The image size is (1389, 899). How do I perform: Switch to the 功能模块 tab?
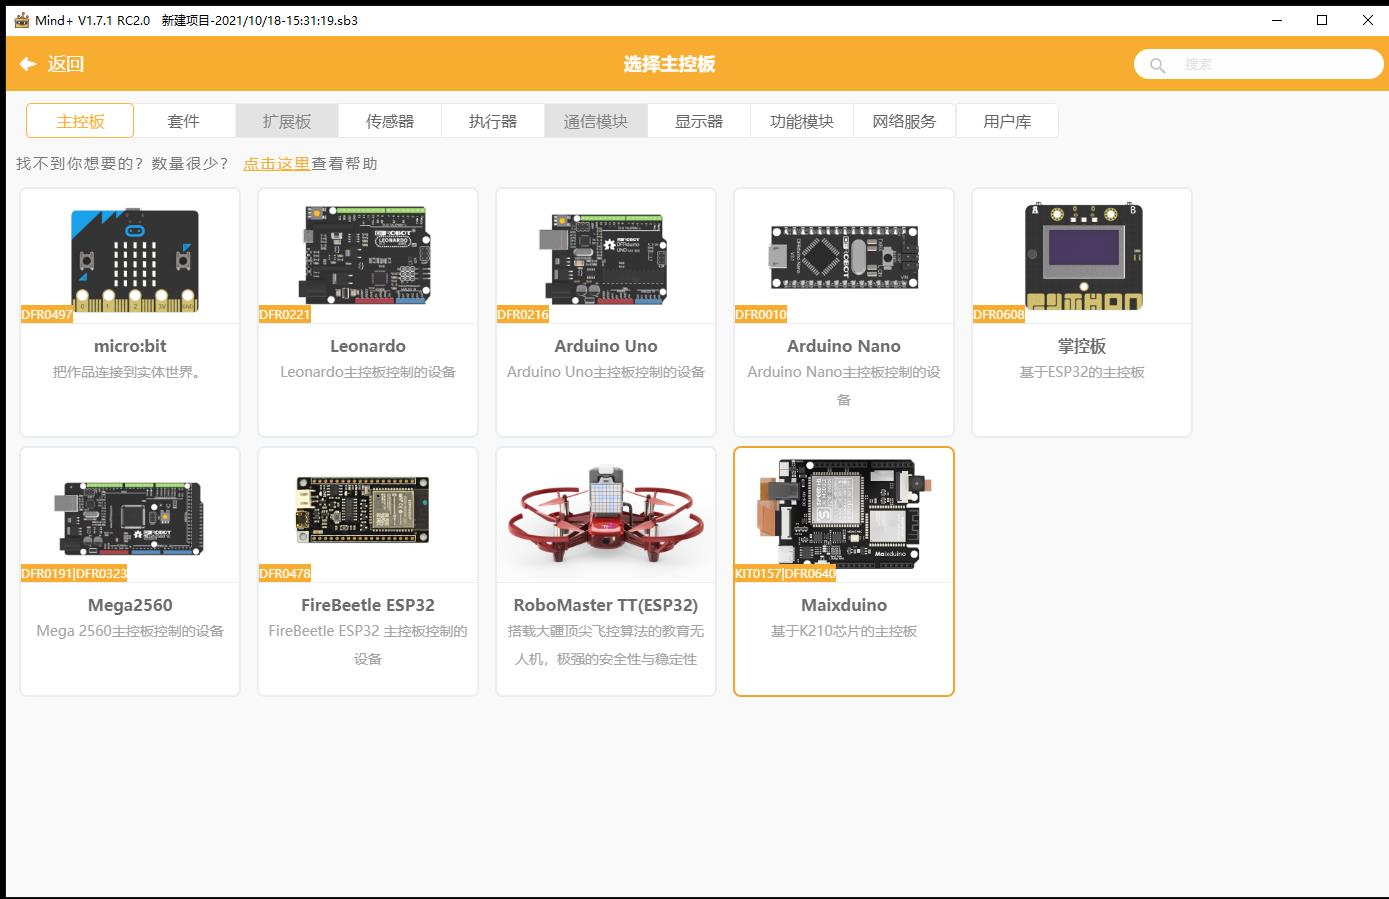[802, 121]
